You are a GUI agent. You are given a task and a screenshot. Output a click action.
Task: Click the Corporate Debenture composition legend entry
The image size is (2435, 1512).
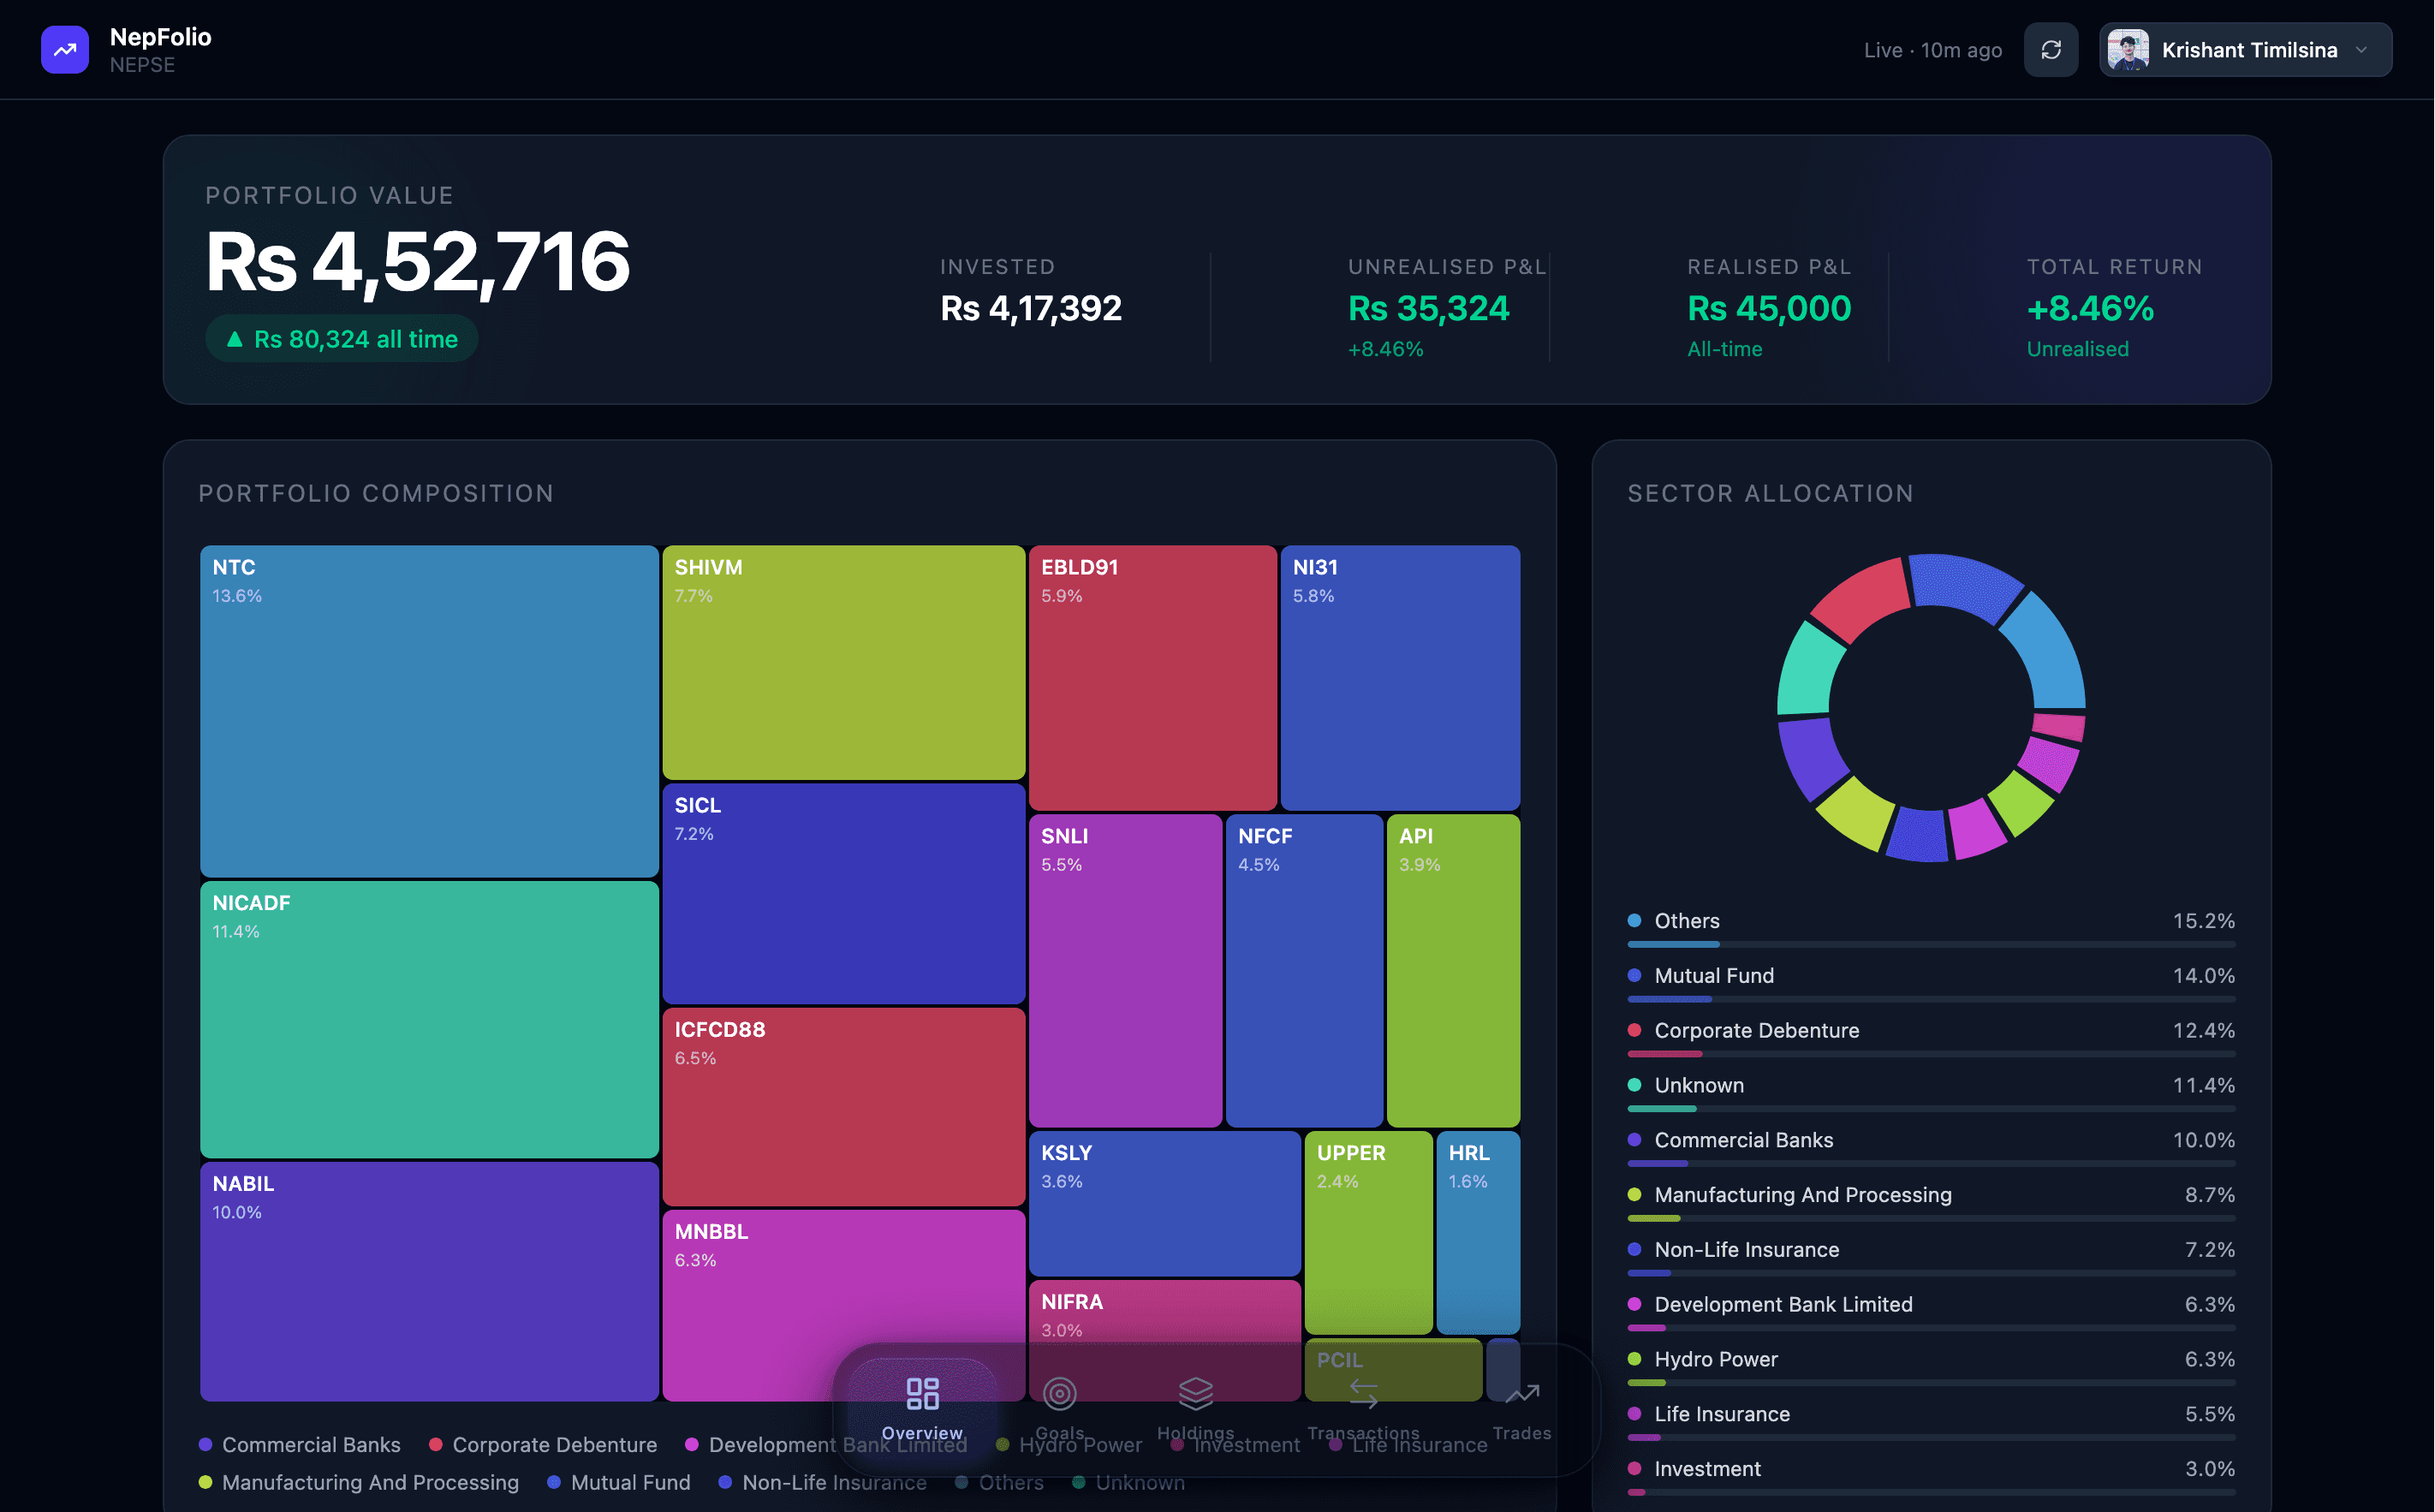543,1445
